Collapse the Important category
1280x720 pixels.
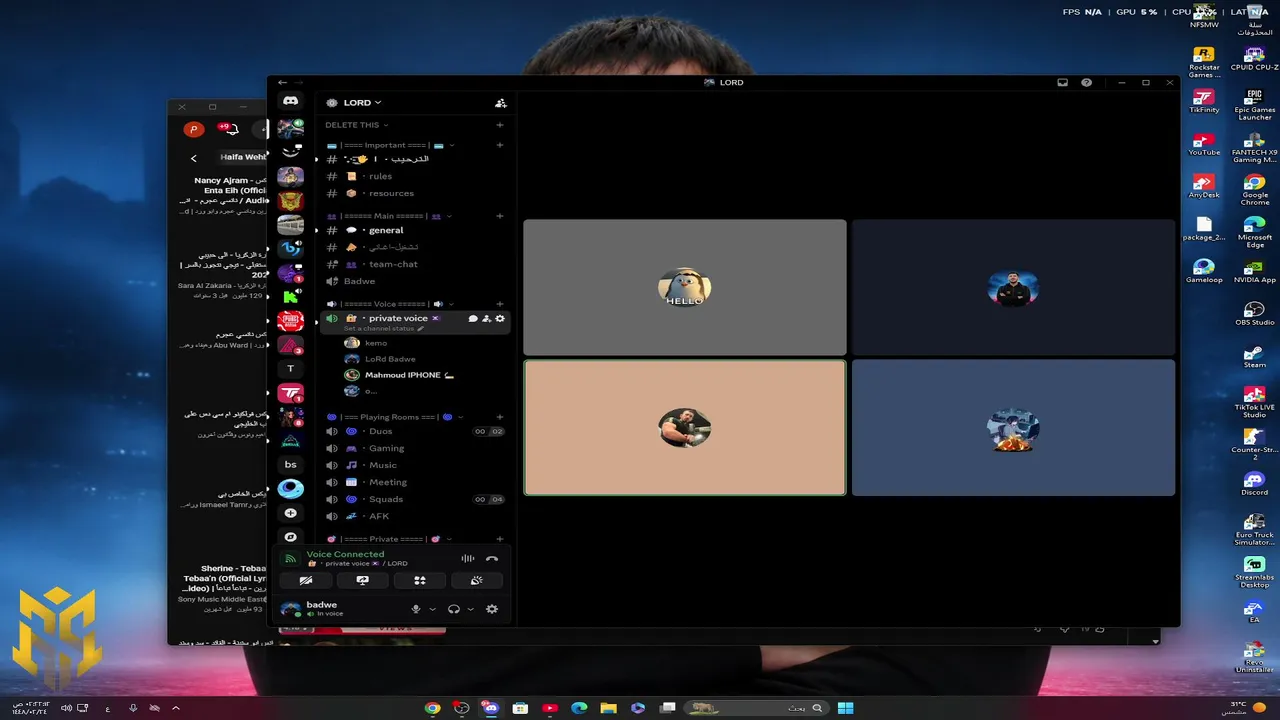point(391,145)
